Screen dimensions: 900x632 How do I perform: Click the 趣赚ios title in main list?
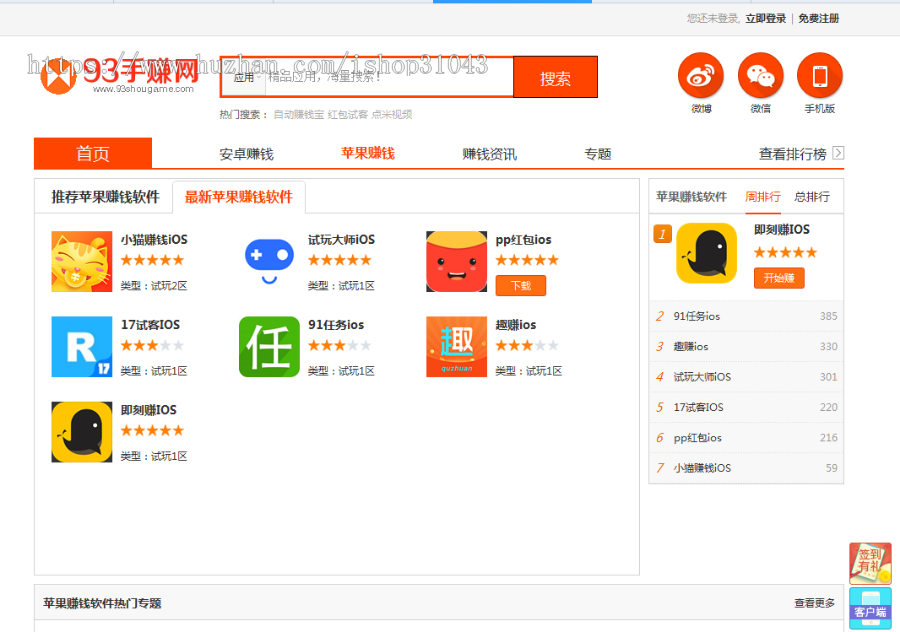coord(515,325)
